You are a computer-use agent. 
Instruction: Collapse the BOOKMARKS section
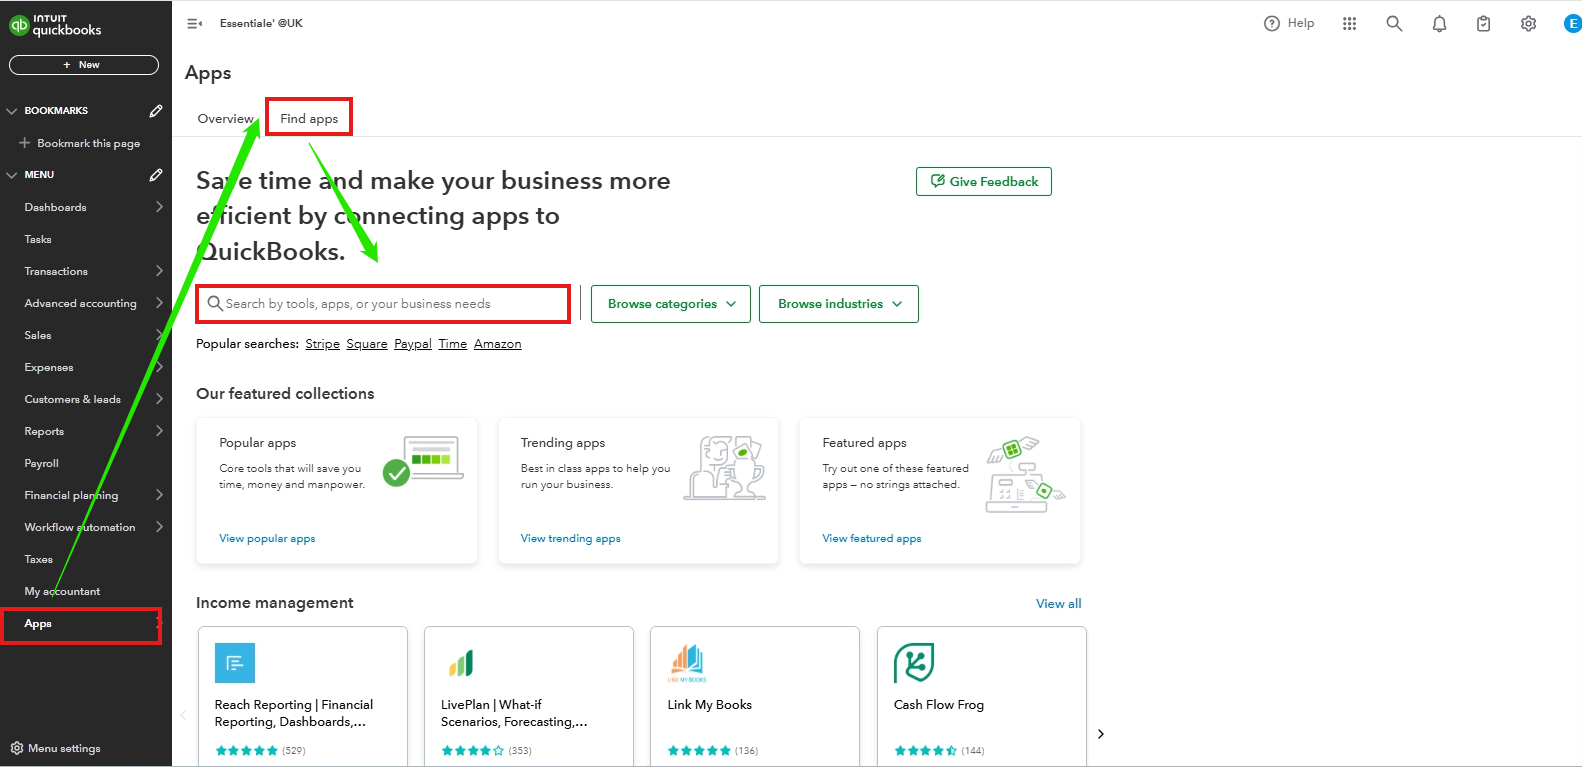[x=12, y=111]
